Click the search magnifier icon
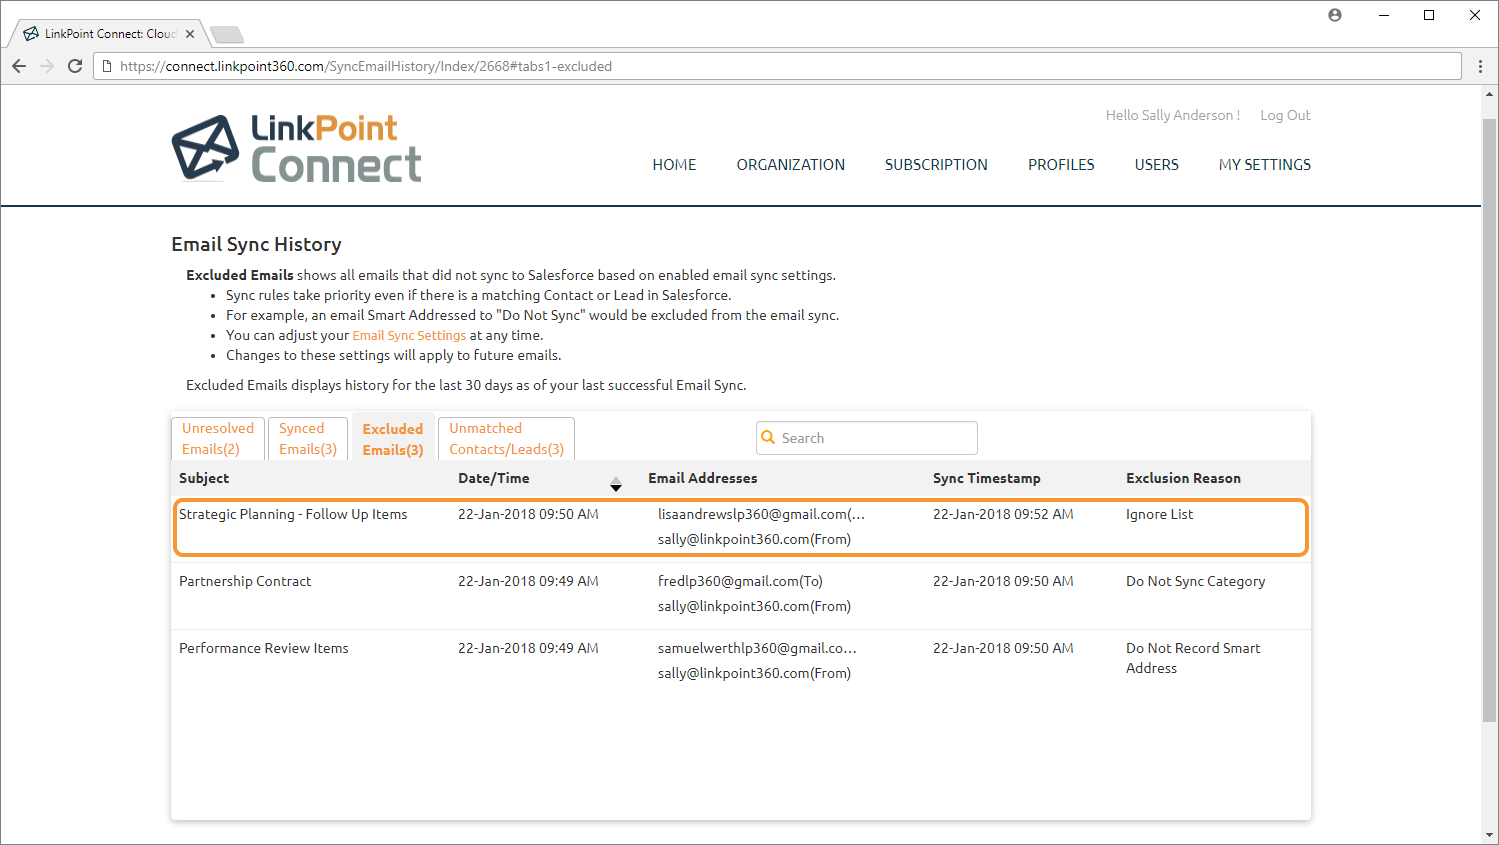Screen dimensions: 1499x845 point(768,437)
